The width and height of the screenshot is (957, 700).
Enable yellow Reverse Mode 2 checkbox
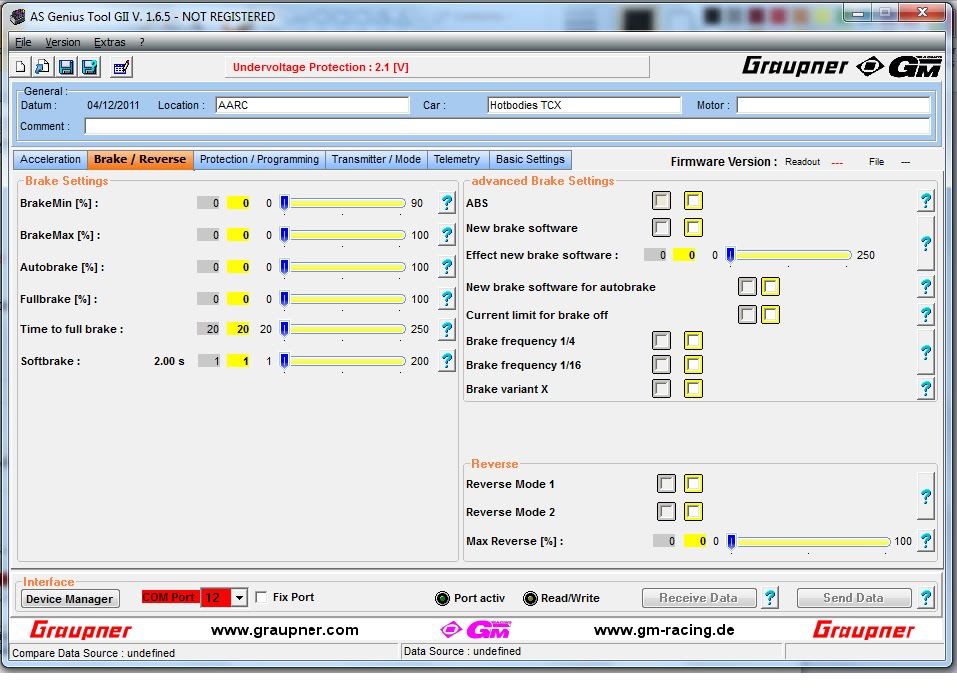tap(693, 511)
